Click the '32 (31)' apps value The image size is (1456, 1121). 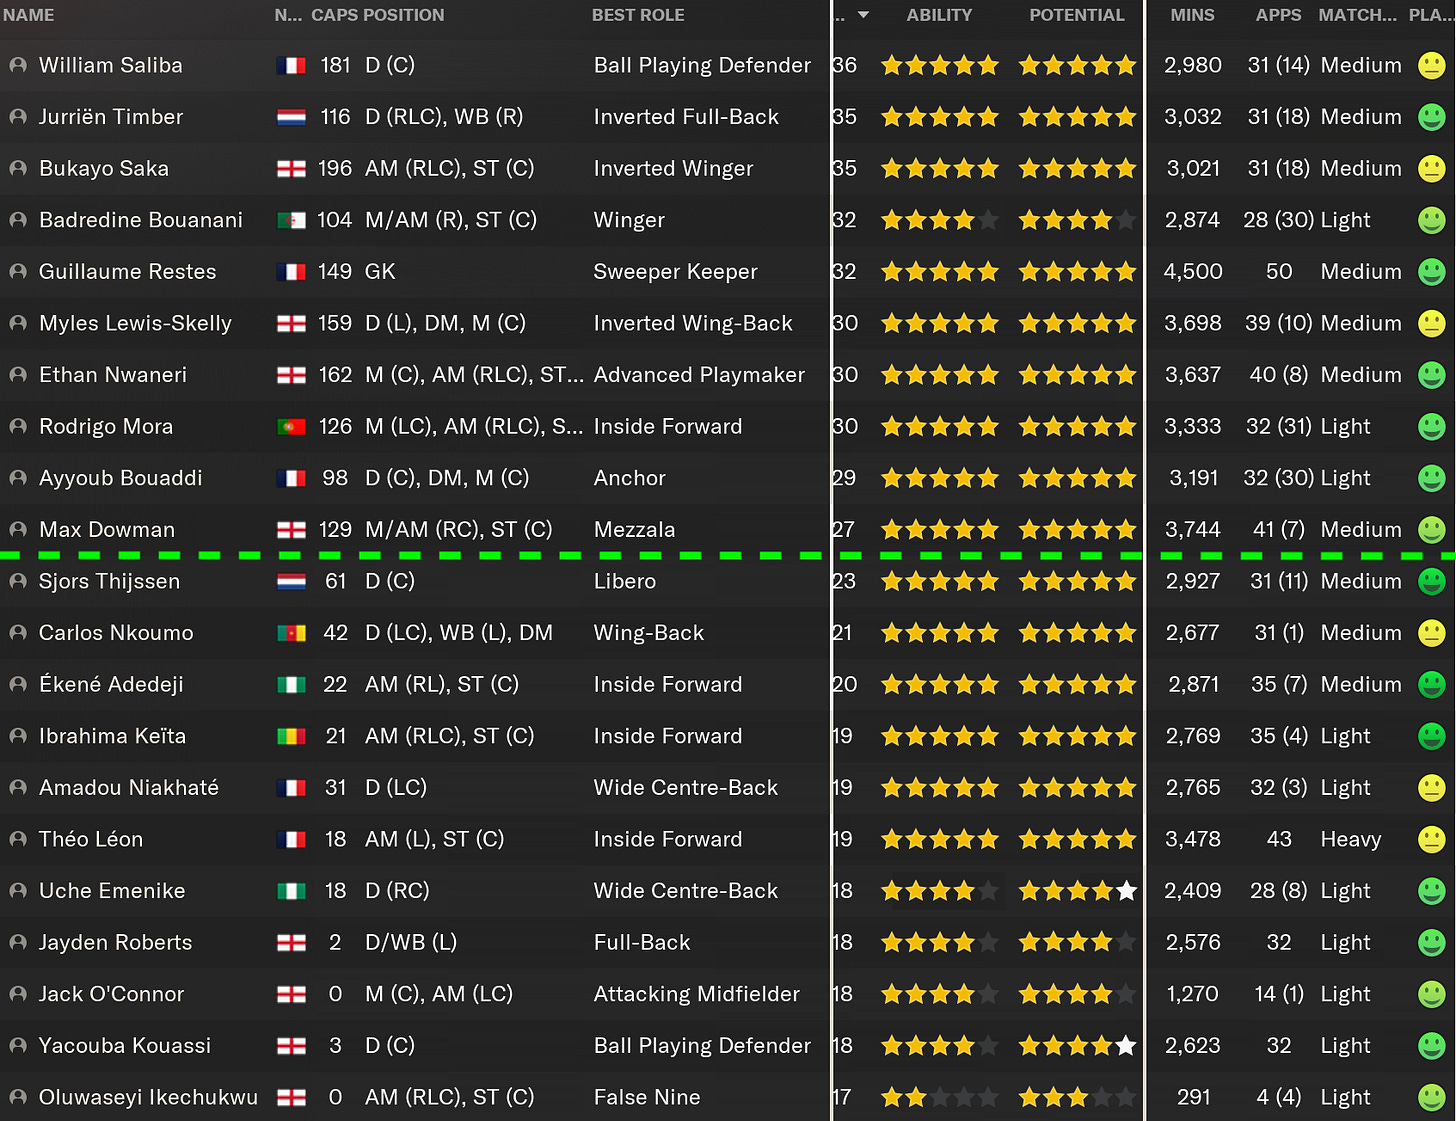coord(1278,427)
